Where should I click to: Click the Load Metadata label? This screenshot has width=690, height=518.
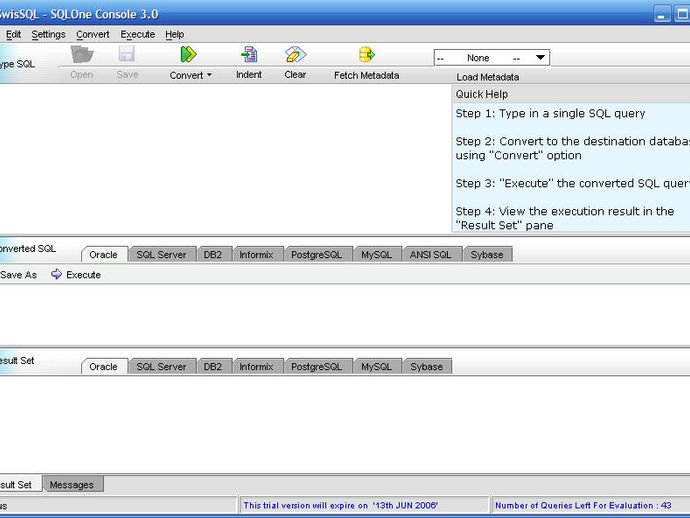(488, 77)
